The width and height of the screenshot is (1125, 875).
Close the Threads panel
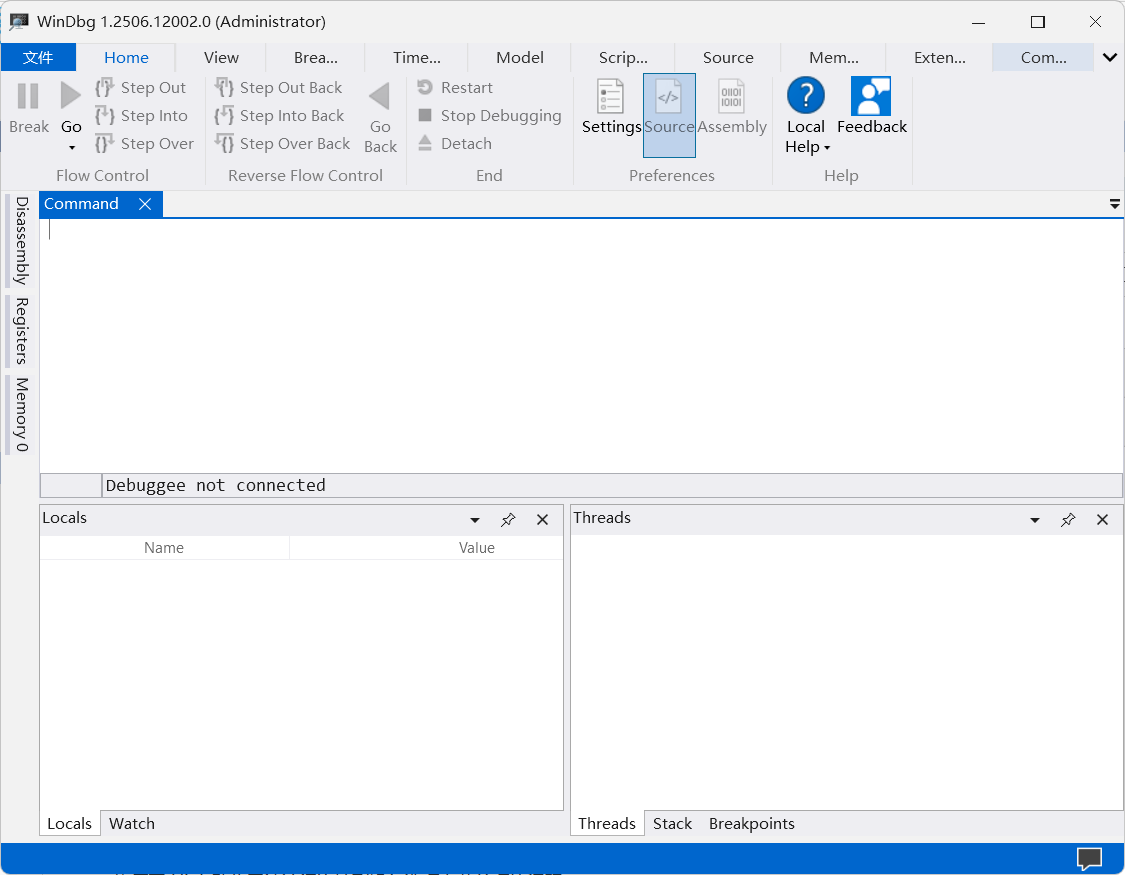1102,520
